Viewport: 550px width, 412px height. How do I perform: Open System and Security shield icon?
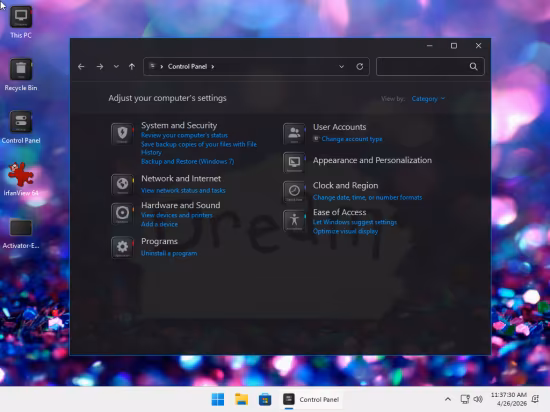click(122, 134)
